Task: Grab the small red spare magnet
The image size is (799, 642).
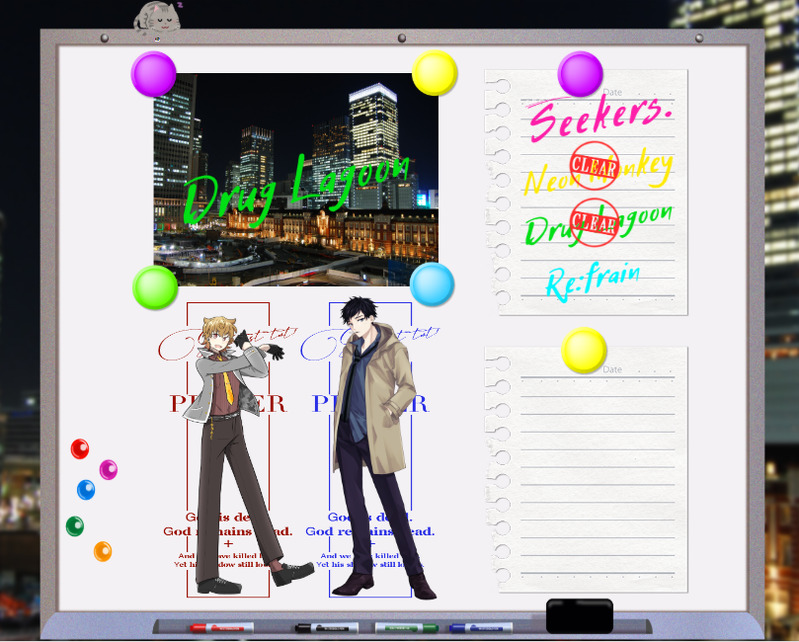Action: 80,449
